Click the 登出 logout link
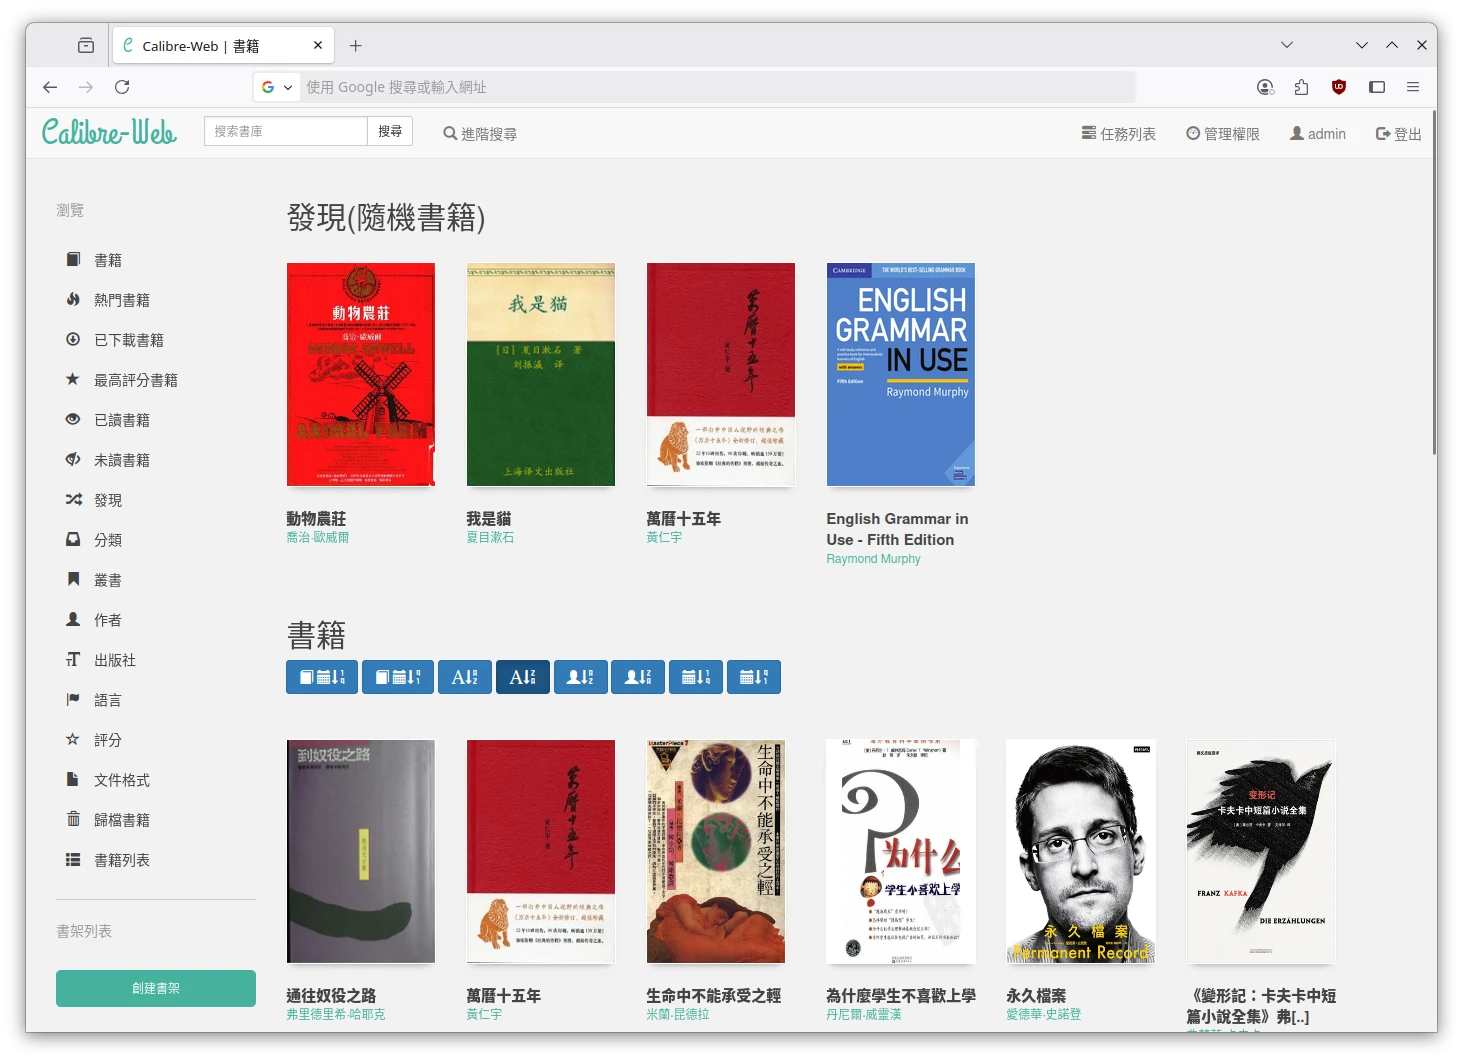Image resolution: width=1463 pixels, height=1061 pixels. (x=1398, y=134)
